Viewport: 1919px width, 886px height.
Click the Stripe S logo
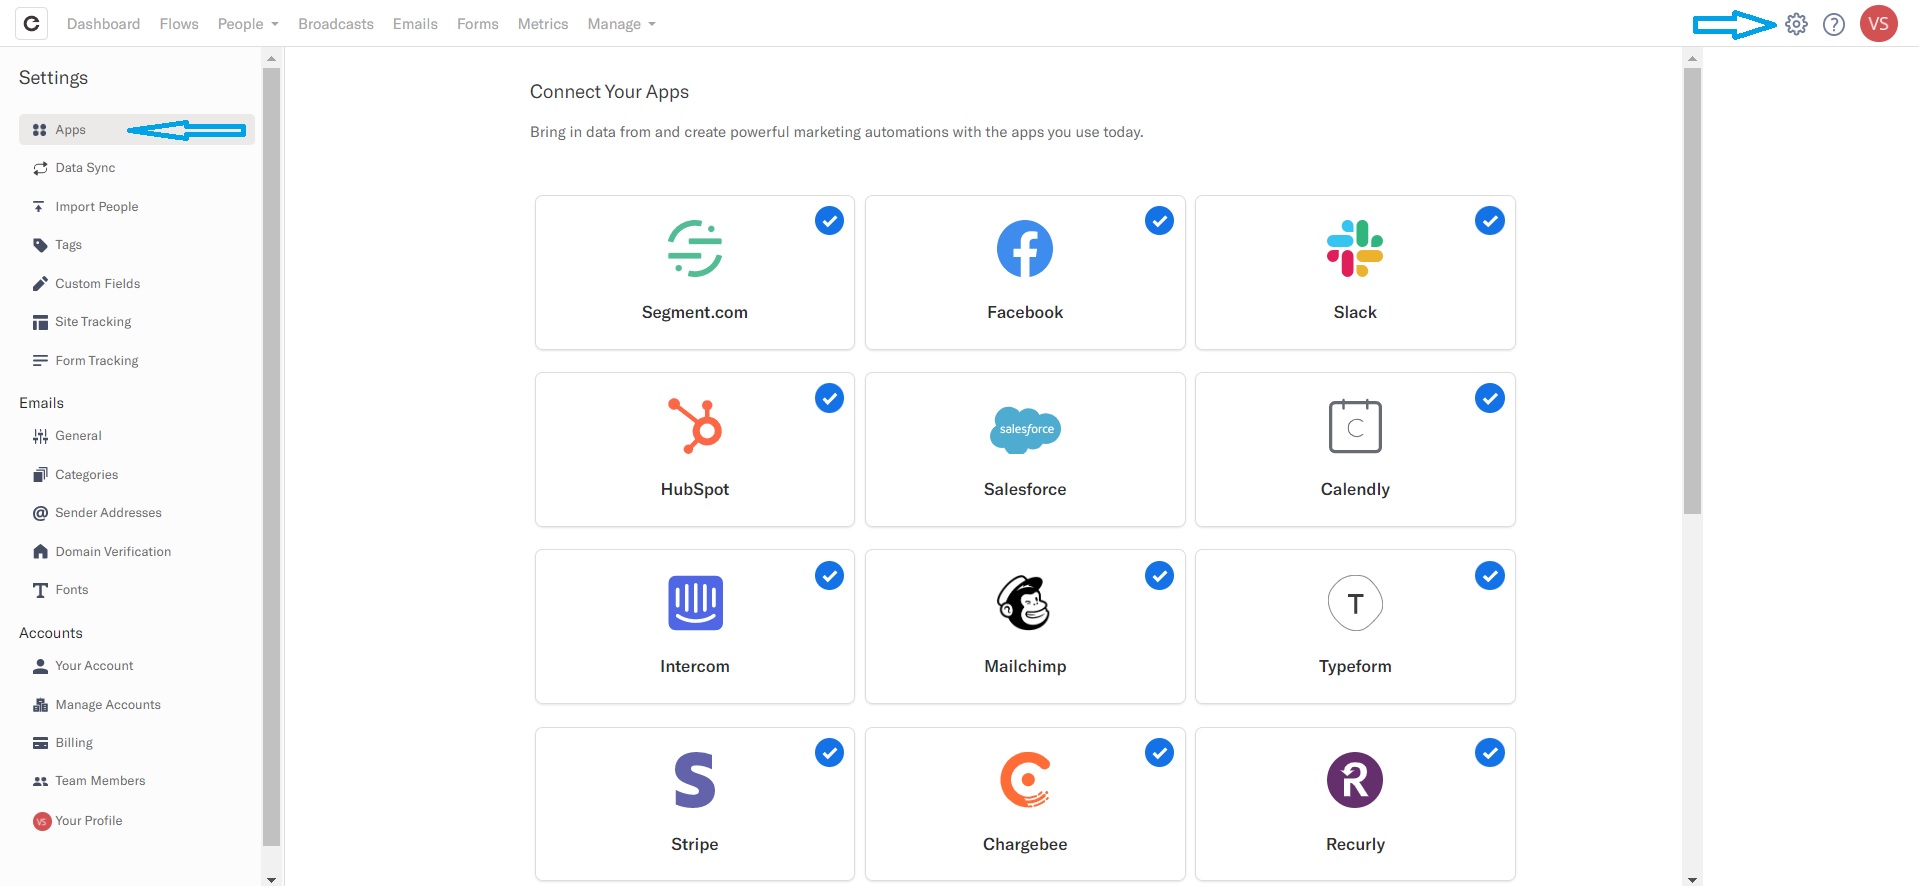tap(695, 780)
